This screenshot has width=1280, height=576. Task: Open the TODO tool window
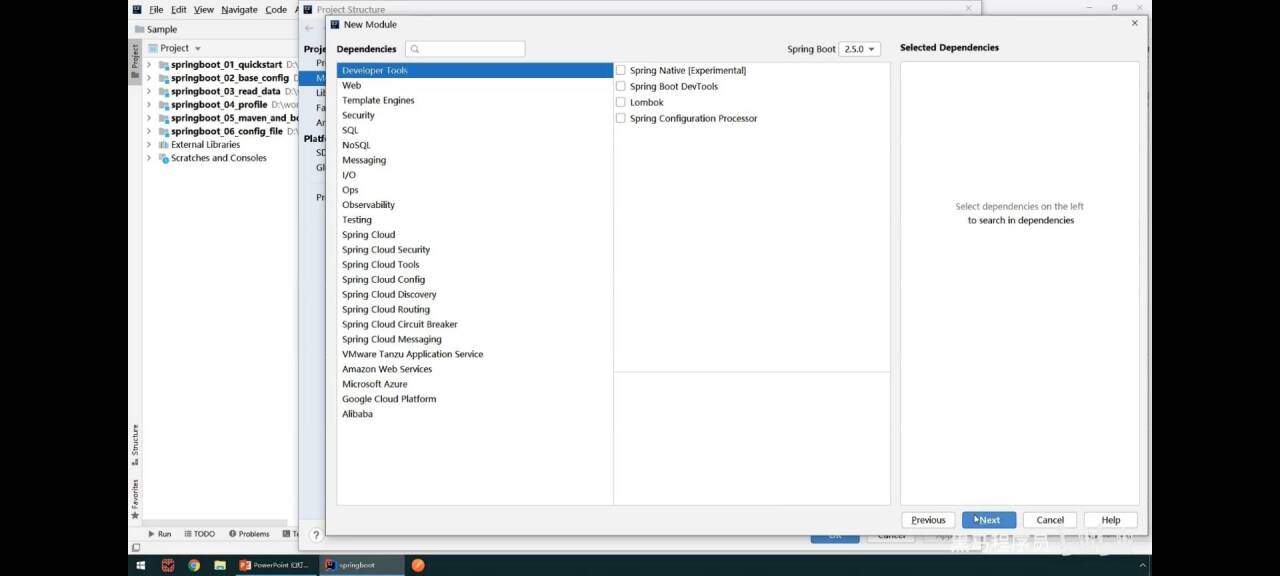pyautogui.click(x=200, y=534)
